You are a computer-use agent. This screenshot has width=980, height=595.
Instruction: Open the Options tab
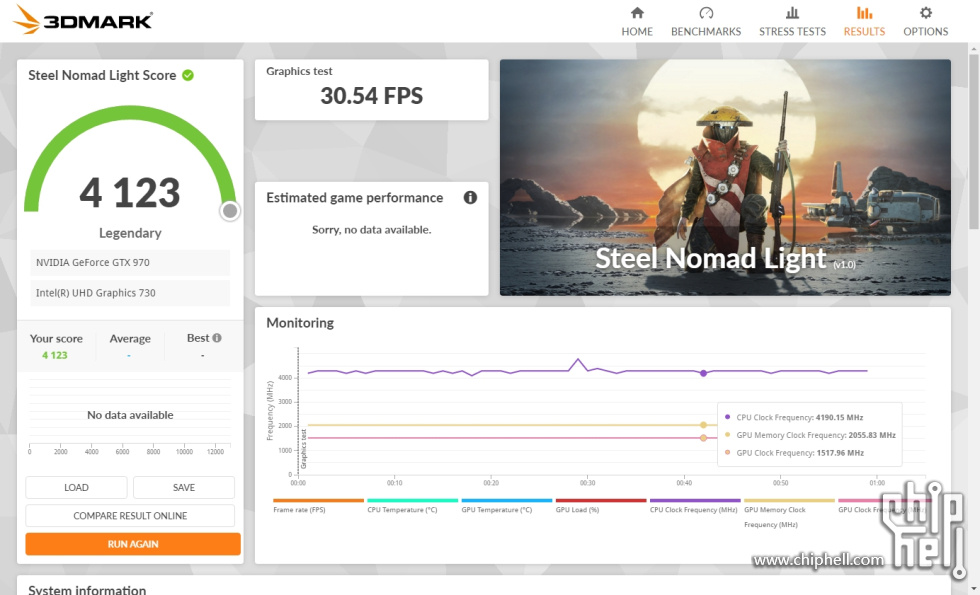926,21
